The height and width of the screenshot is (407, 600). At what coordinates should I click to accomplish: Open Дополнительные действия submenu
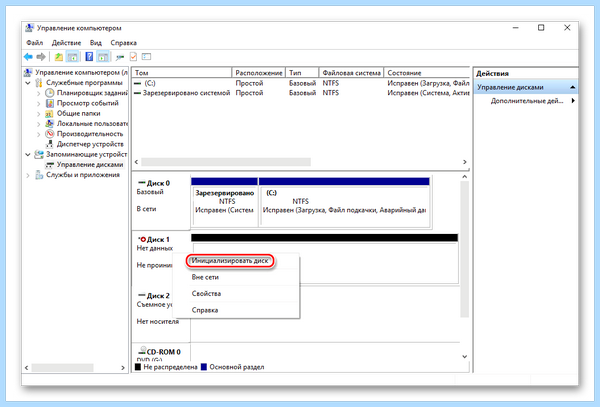point(533,101)
